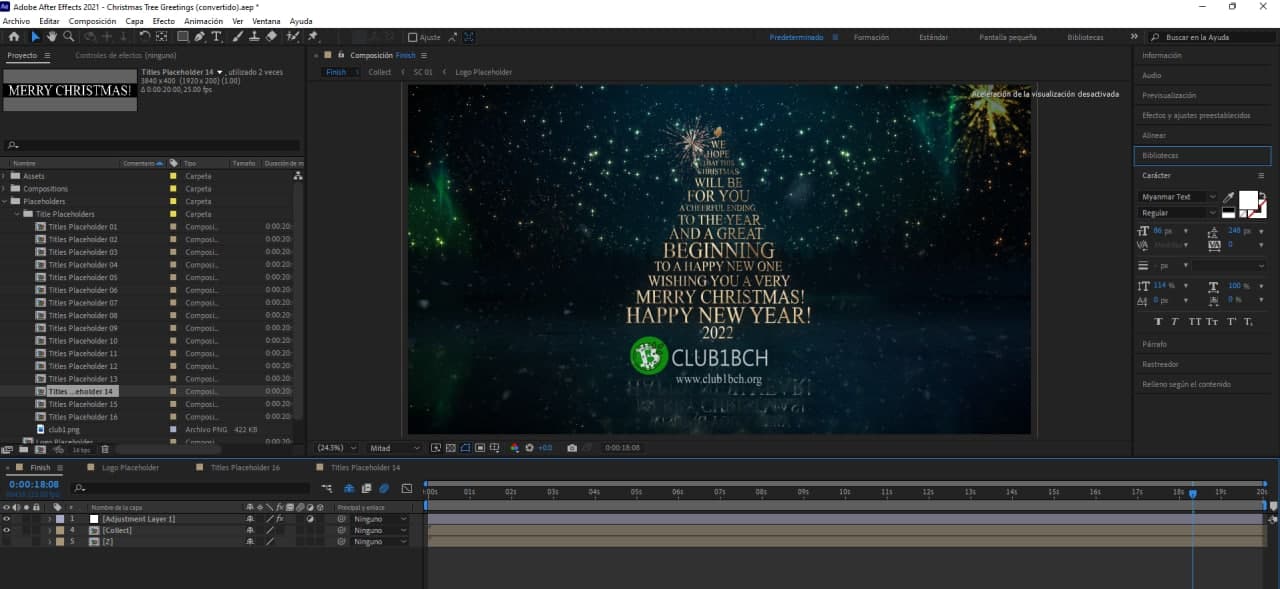Expand the Assets folder
1280x589 pixels.
[x=4, y=176]
